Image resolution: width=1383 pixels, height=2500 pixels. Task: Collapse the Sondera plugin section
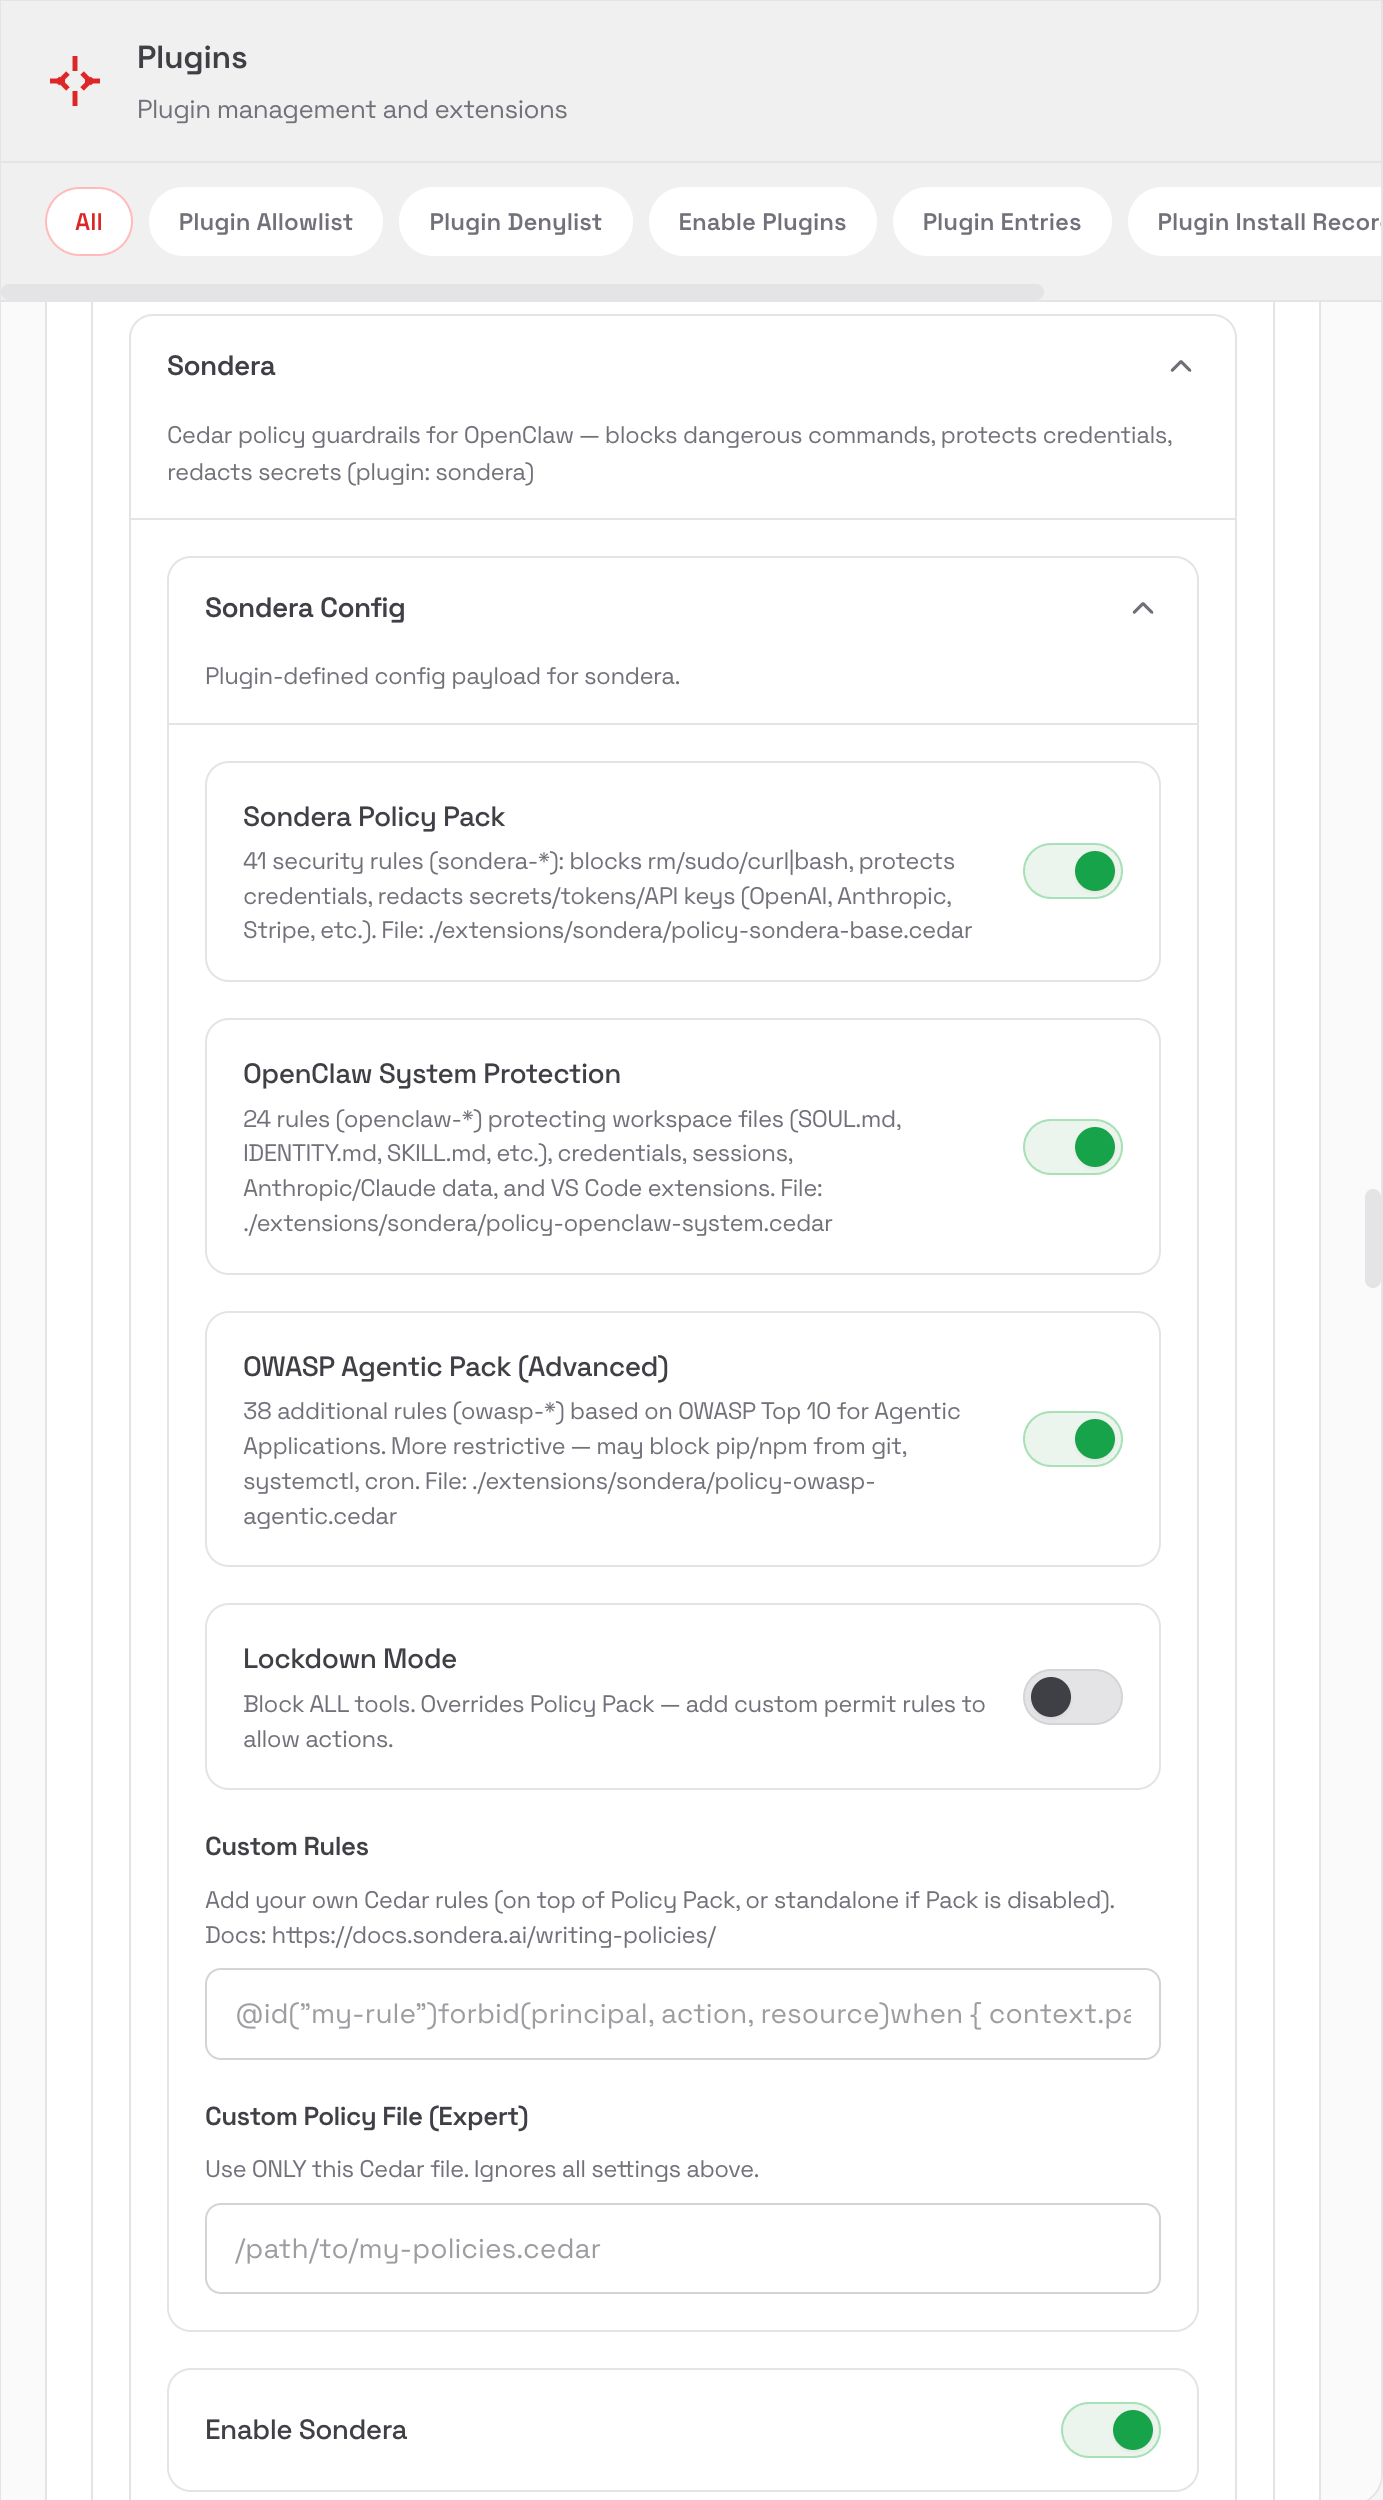pyautogui.click(x=1181, y=367)
